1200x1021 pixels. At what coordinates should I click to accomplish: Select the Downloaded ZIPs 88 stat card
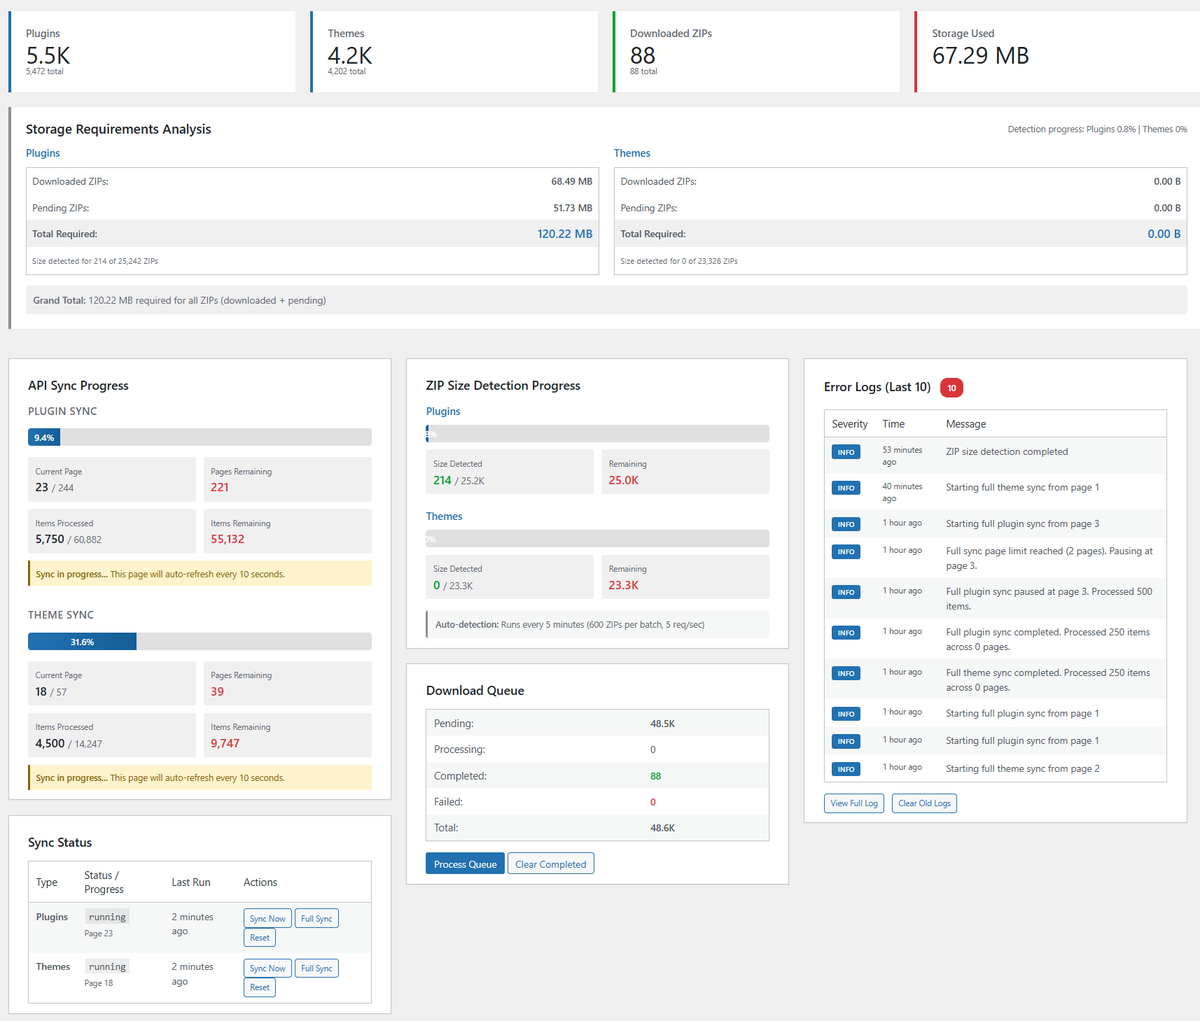(757, 52)
